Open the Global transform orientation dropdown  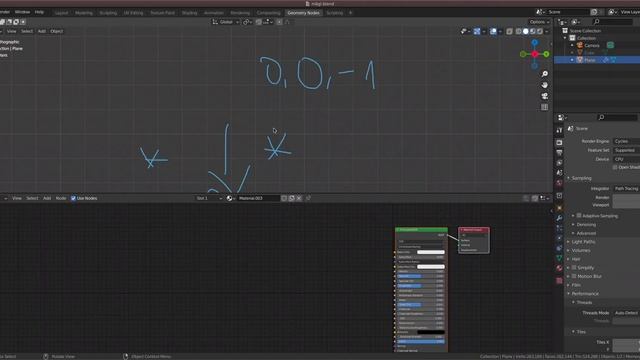[226, 22]
